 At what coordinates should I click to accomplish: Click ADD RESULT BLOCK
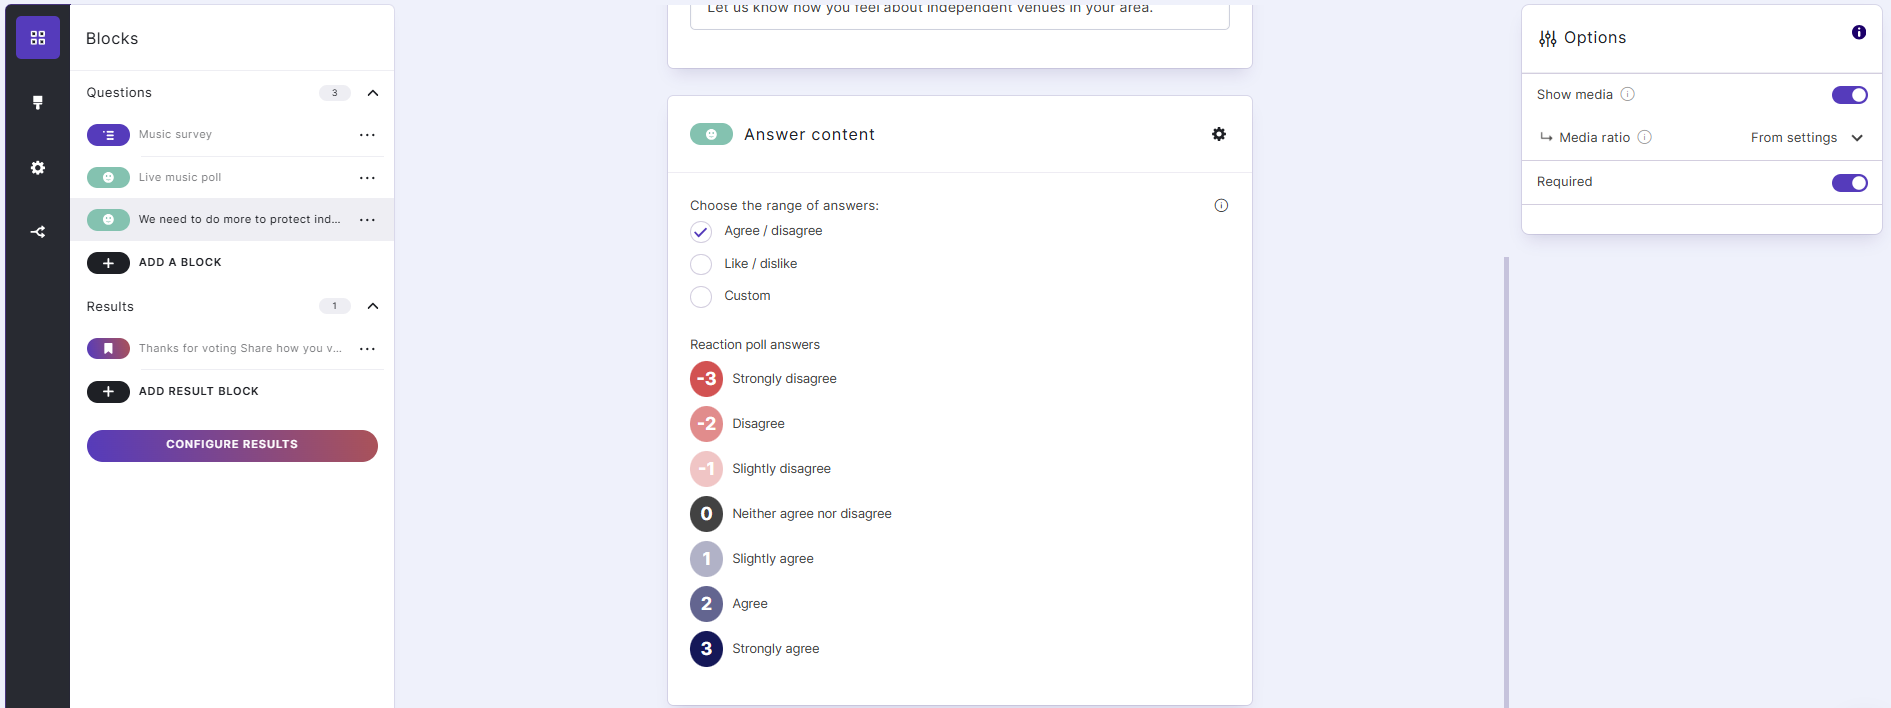175,391
